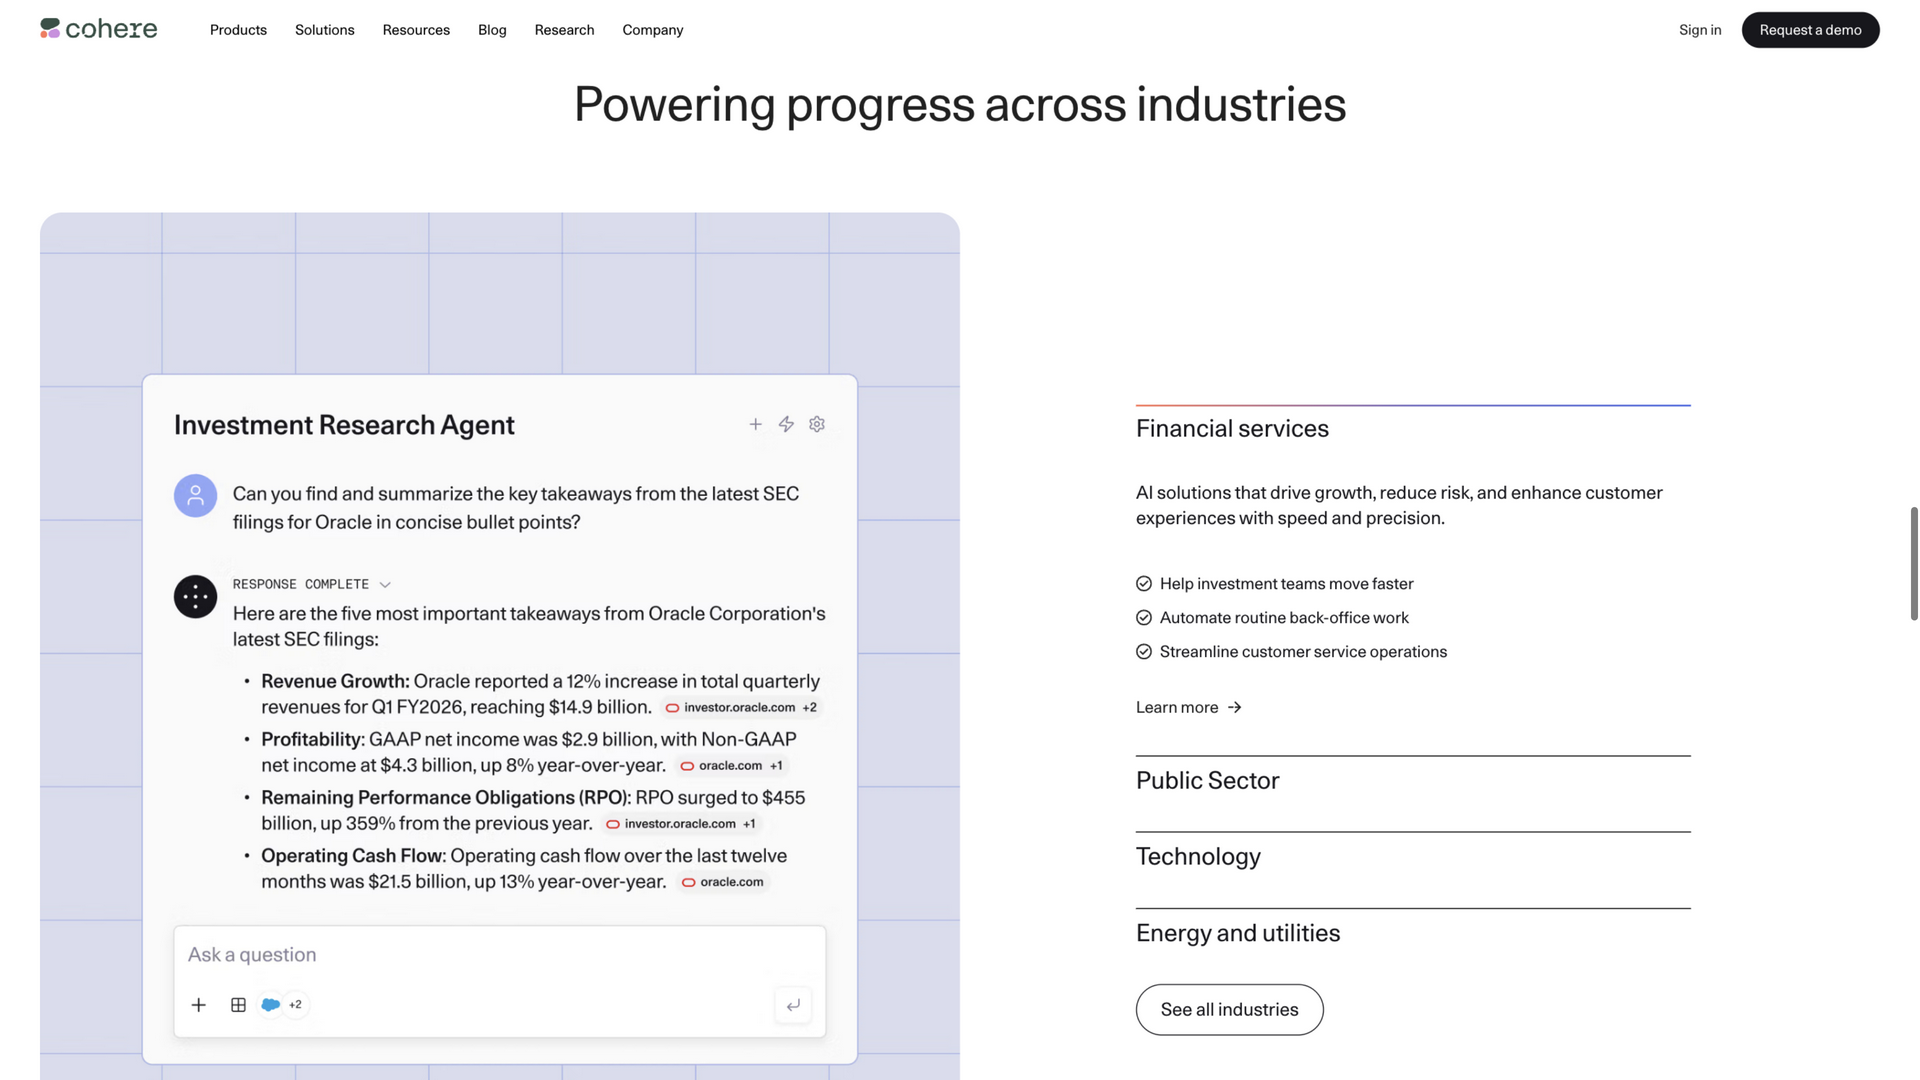1920x1080 pixels.
Task: Click the check icon beside Automate routine back-office work
Action: [1144, 618]
